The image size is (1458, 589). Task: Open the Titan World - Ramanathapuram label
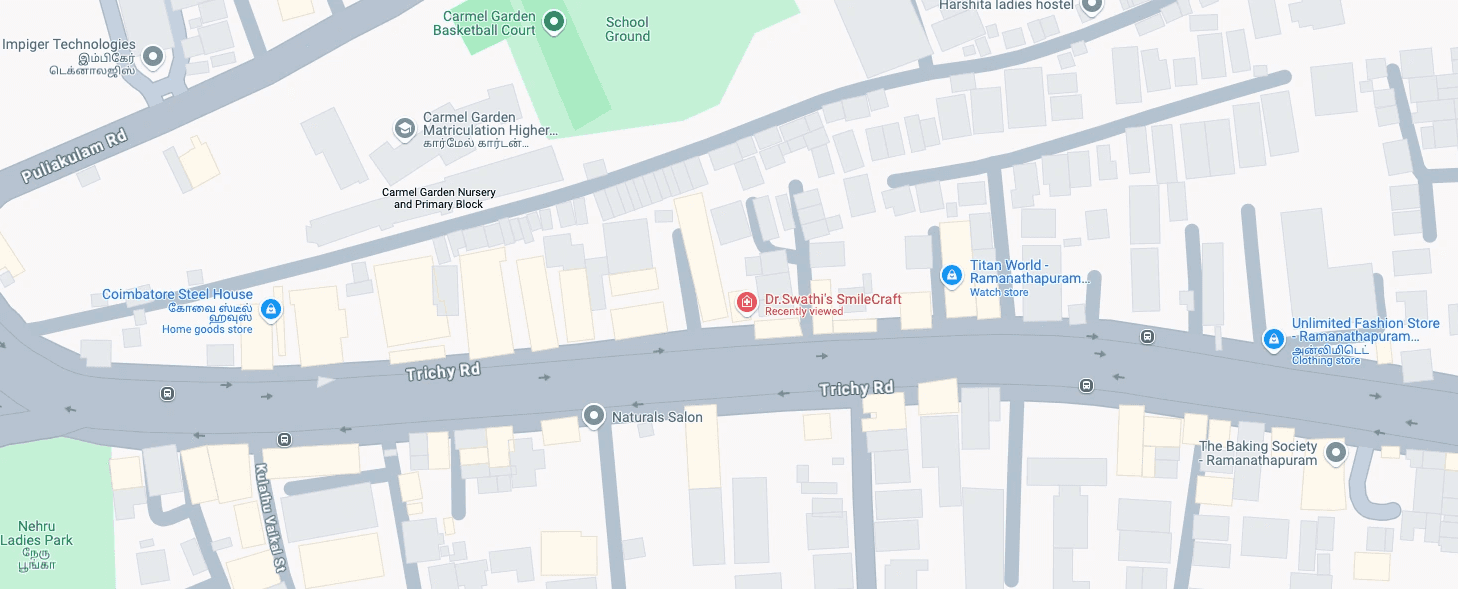[x=1030, y=272]
